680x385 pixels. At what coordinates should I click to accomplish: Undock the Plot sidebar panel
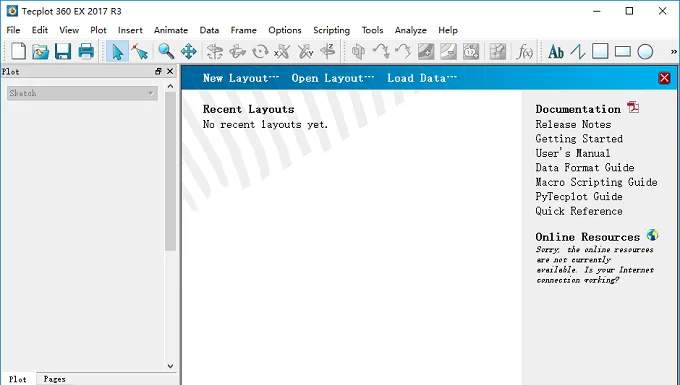coord(158,72)
